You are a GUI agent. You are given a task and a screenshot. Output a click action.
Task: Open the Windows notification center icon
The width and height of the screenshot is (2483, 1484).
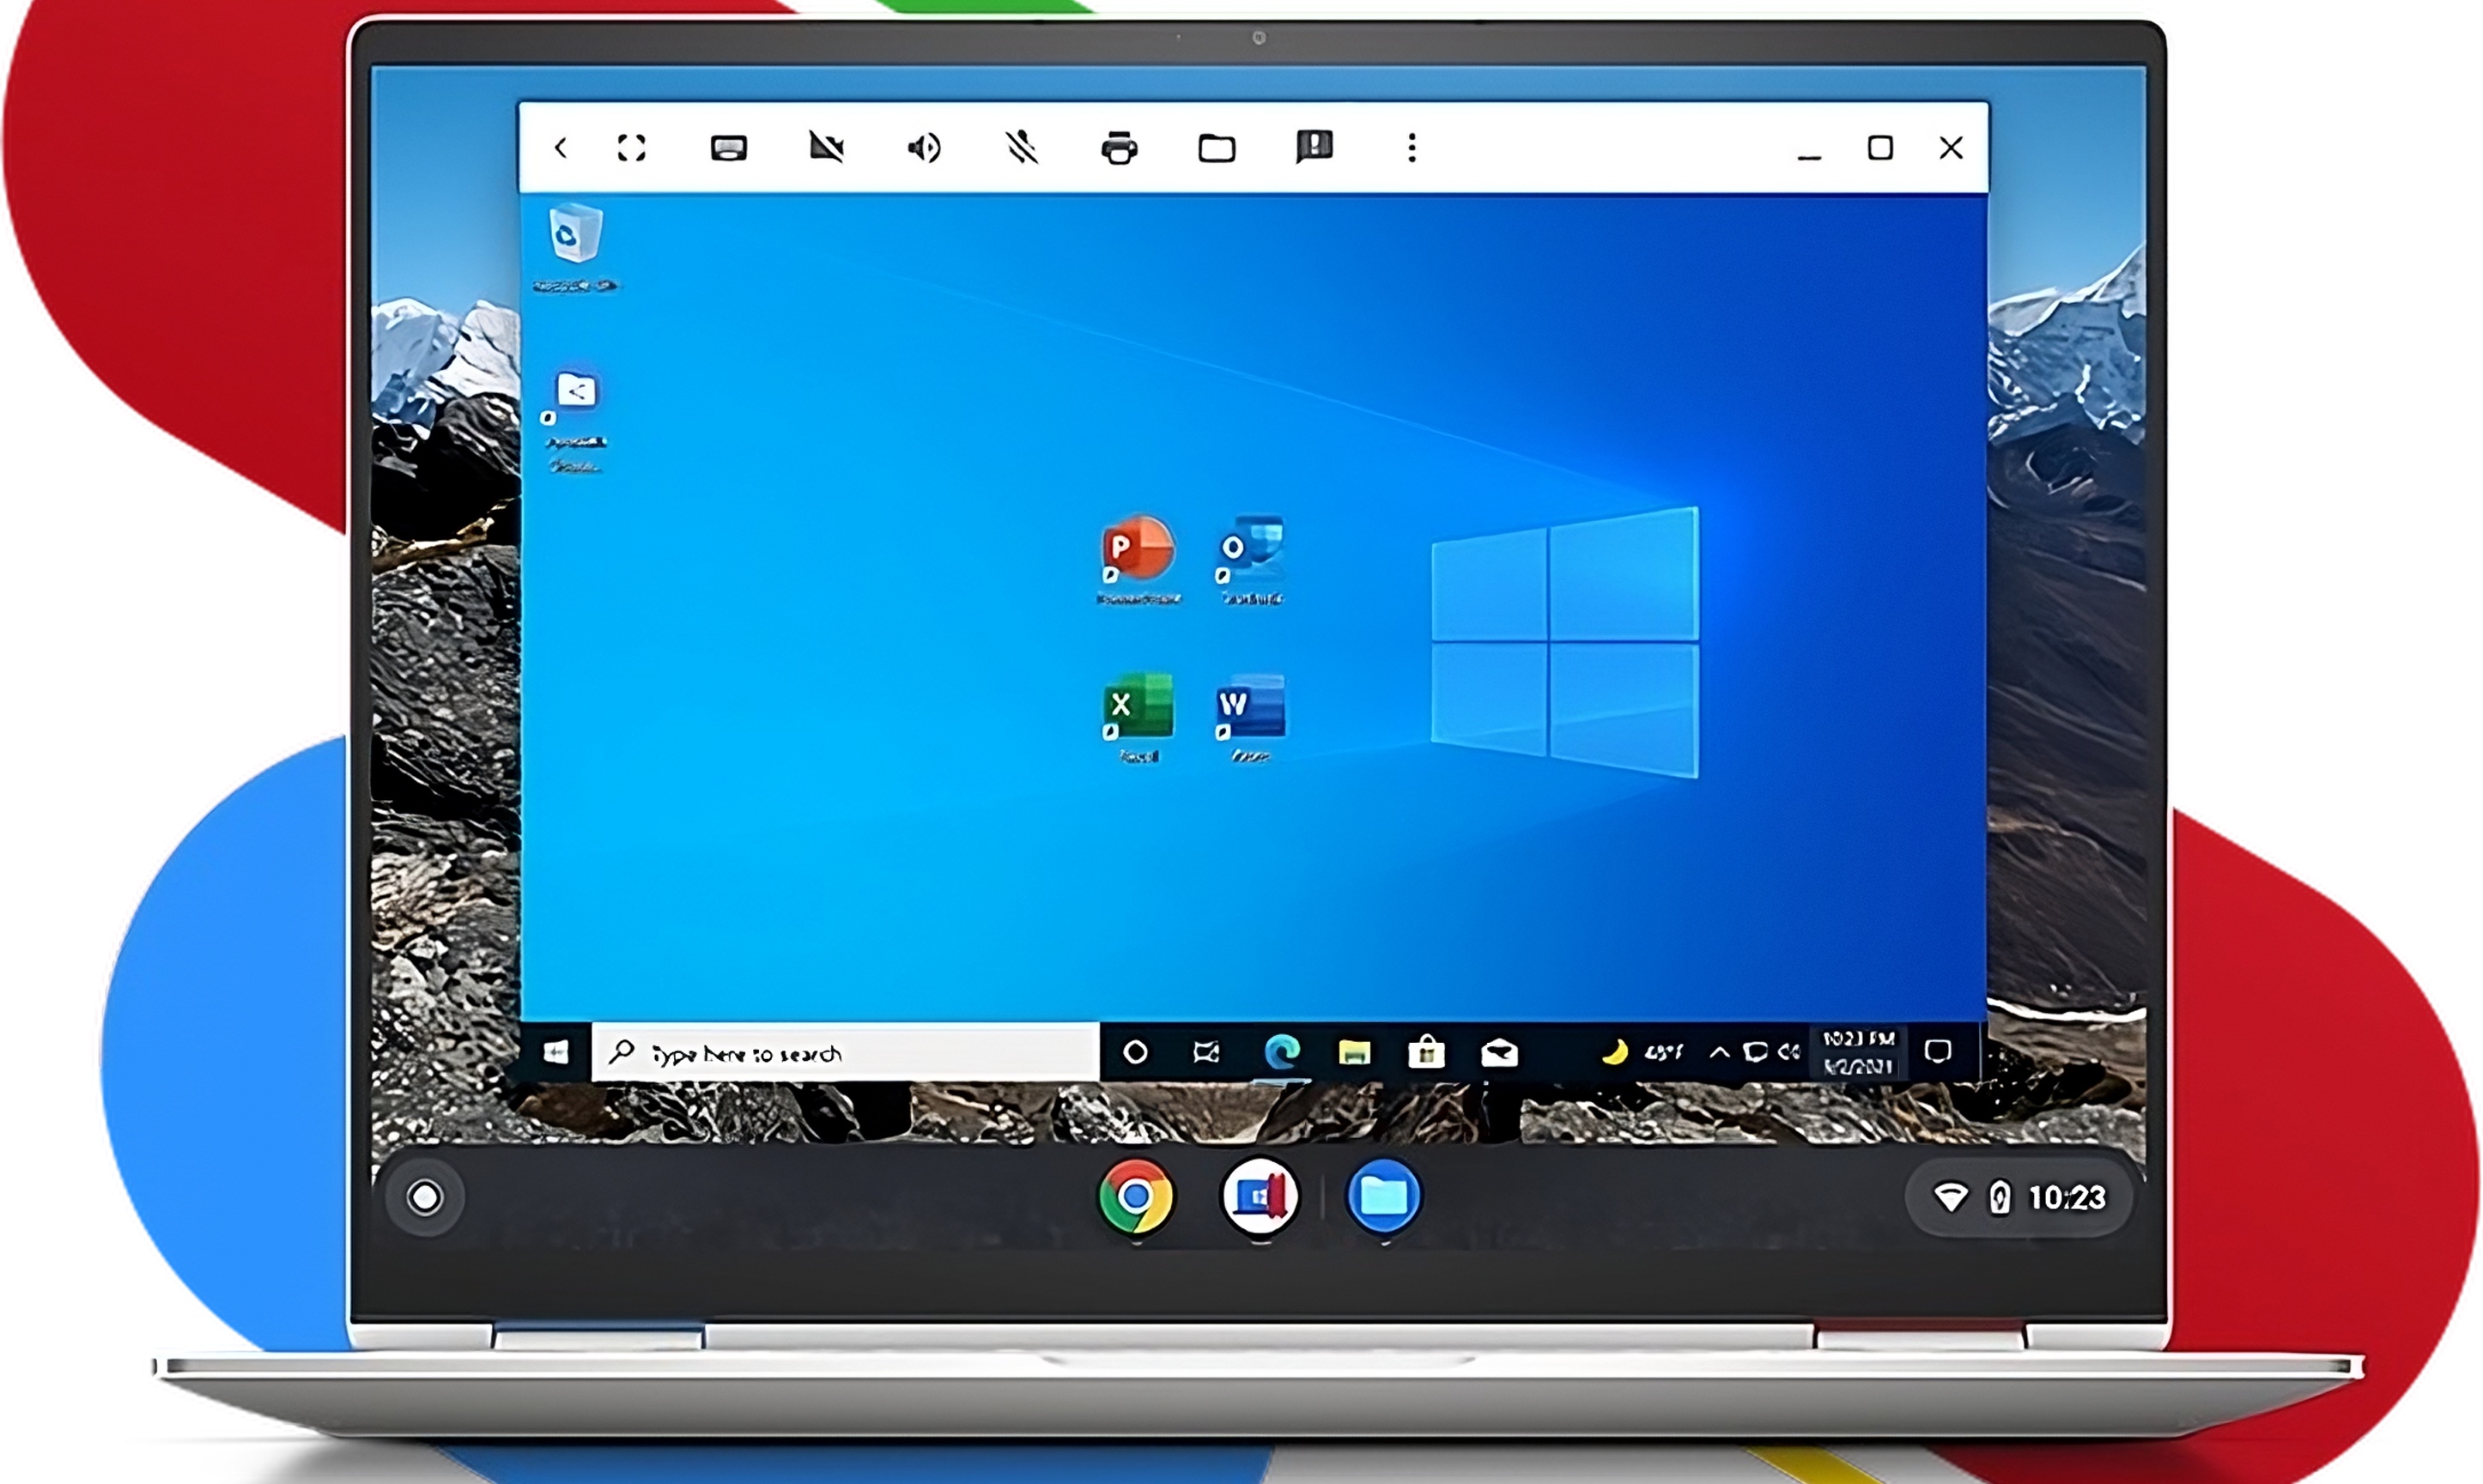[x=1938, y=1051]
